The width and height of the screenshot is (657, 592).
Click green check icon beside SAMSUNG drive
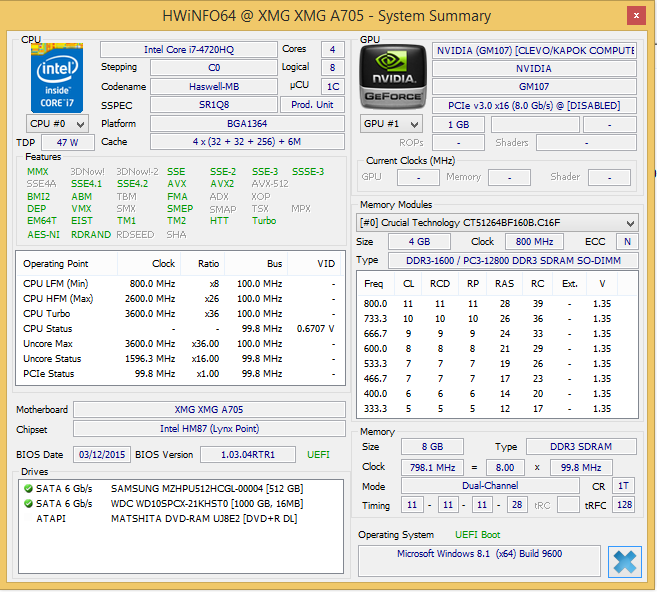(x=28, y=489)
